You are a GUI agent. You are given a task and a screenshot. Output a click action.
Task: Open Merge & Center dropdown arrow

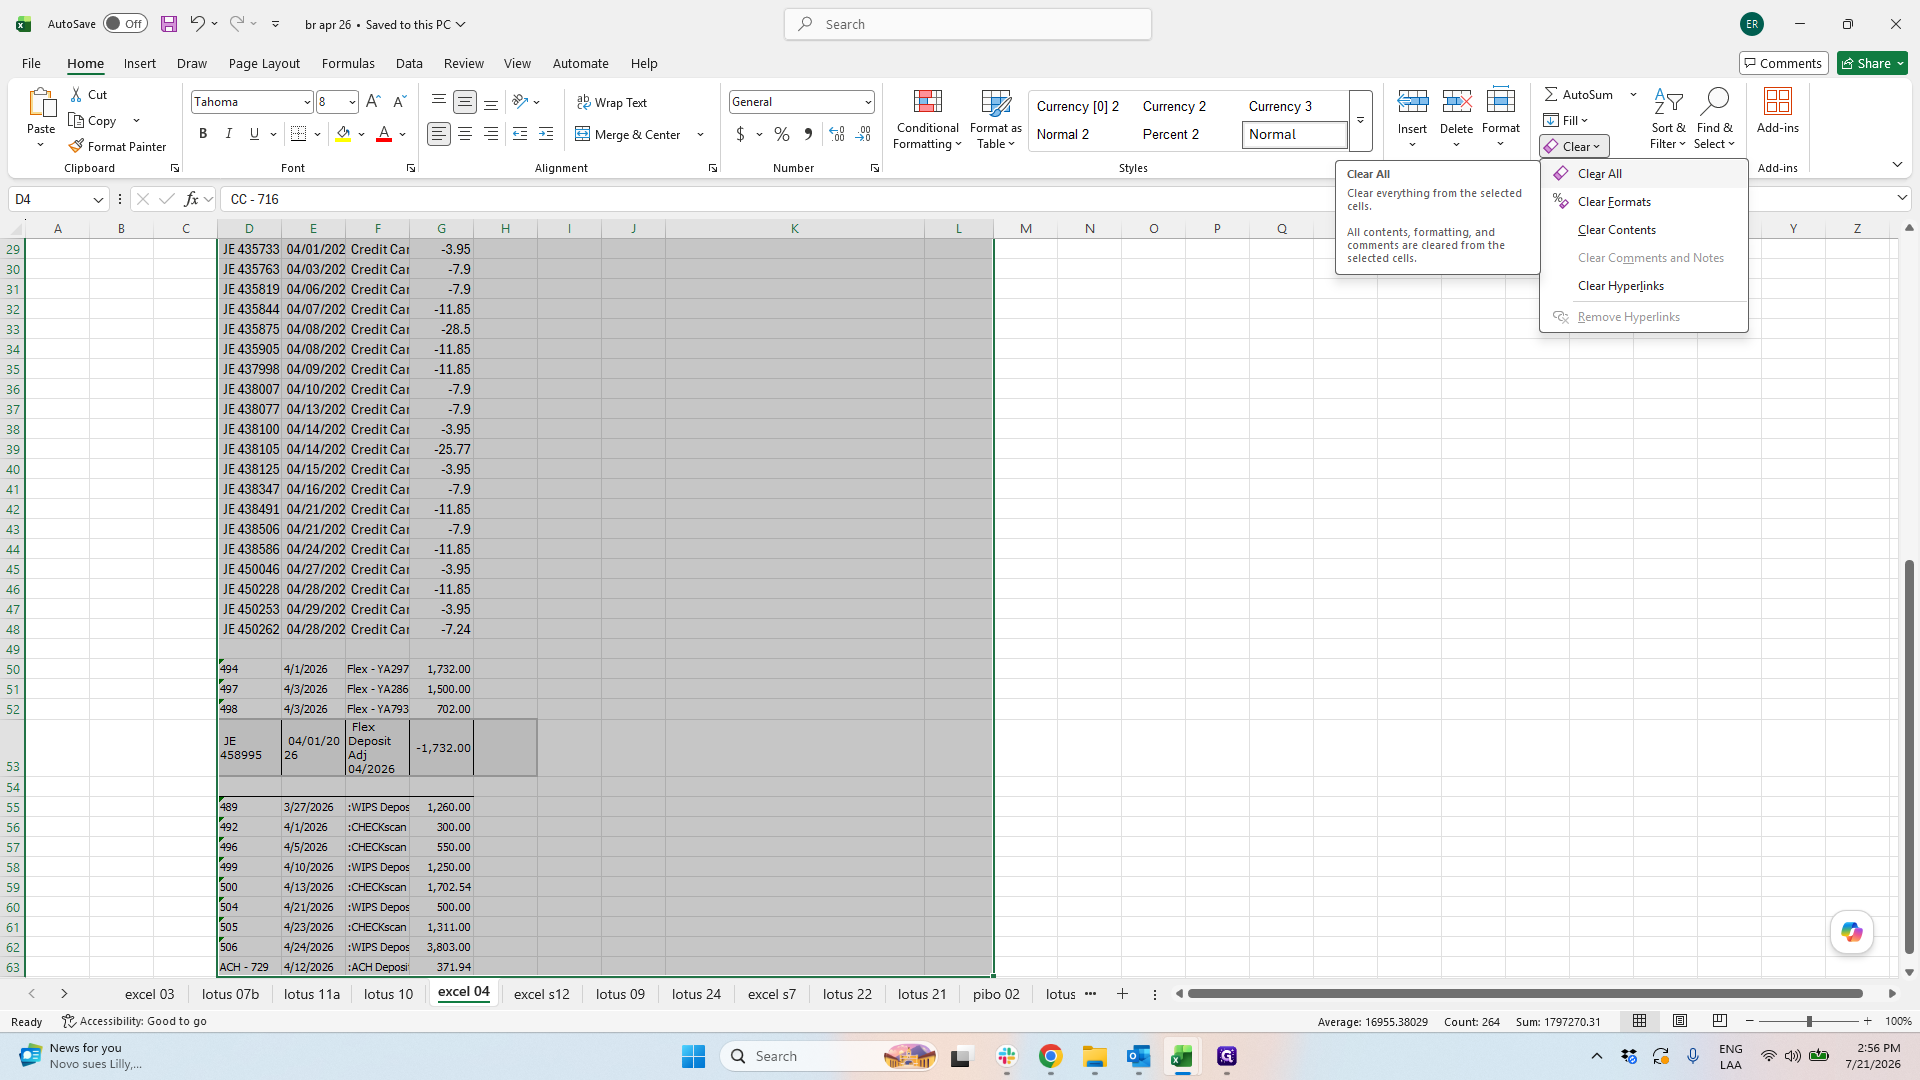click(x=701, y=134)
